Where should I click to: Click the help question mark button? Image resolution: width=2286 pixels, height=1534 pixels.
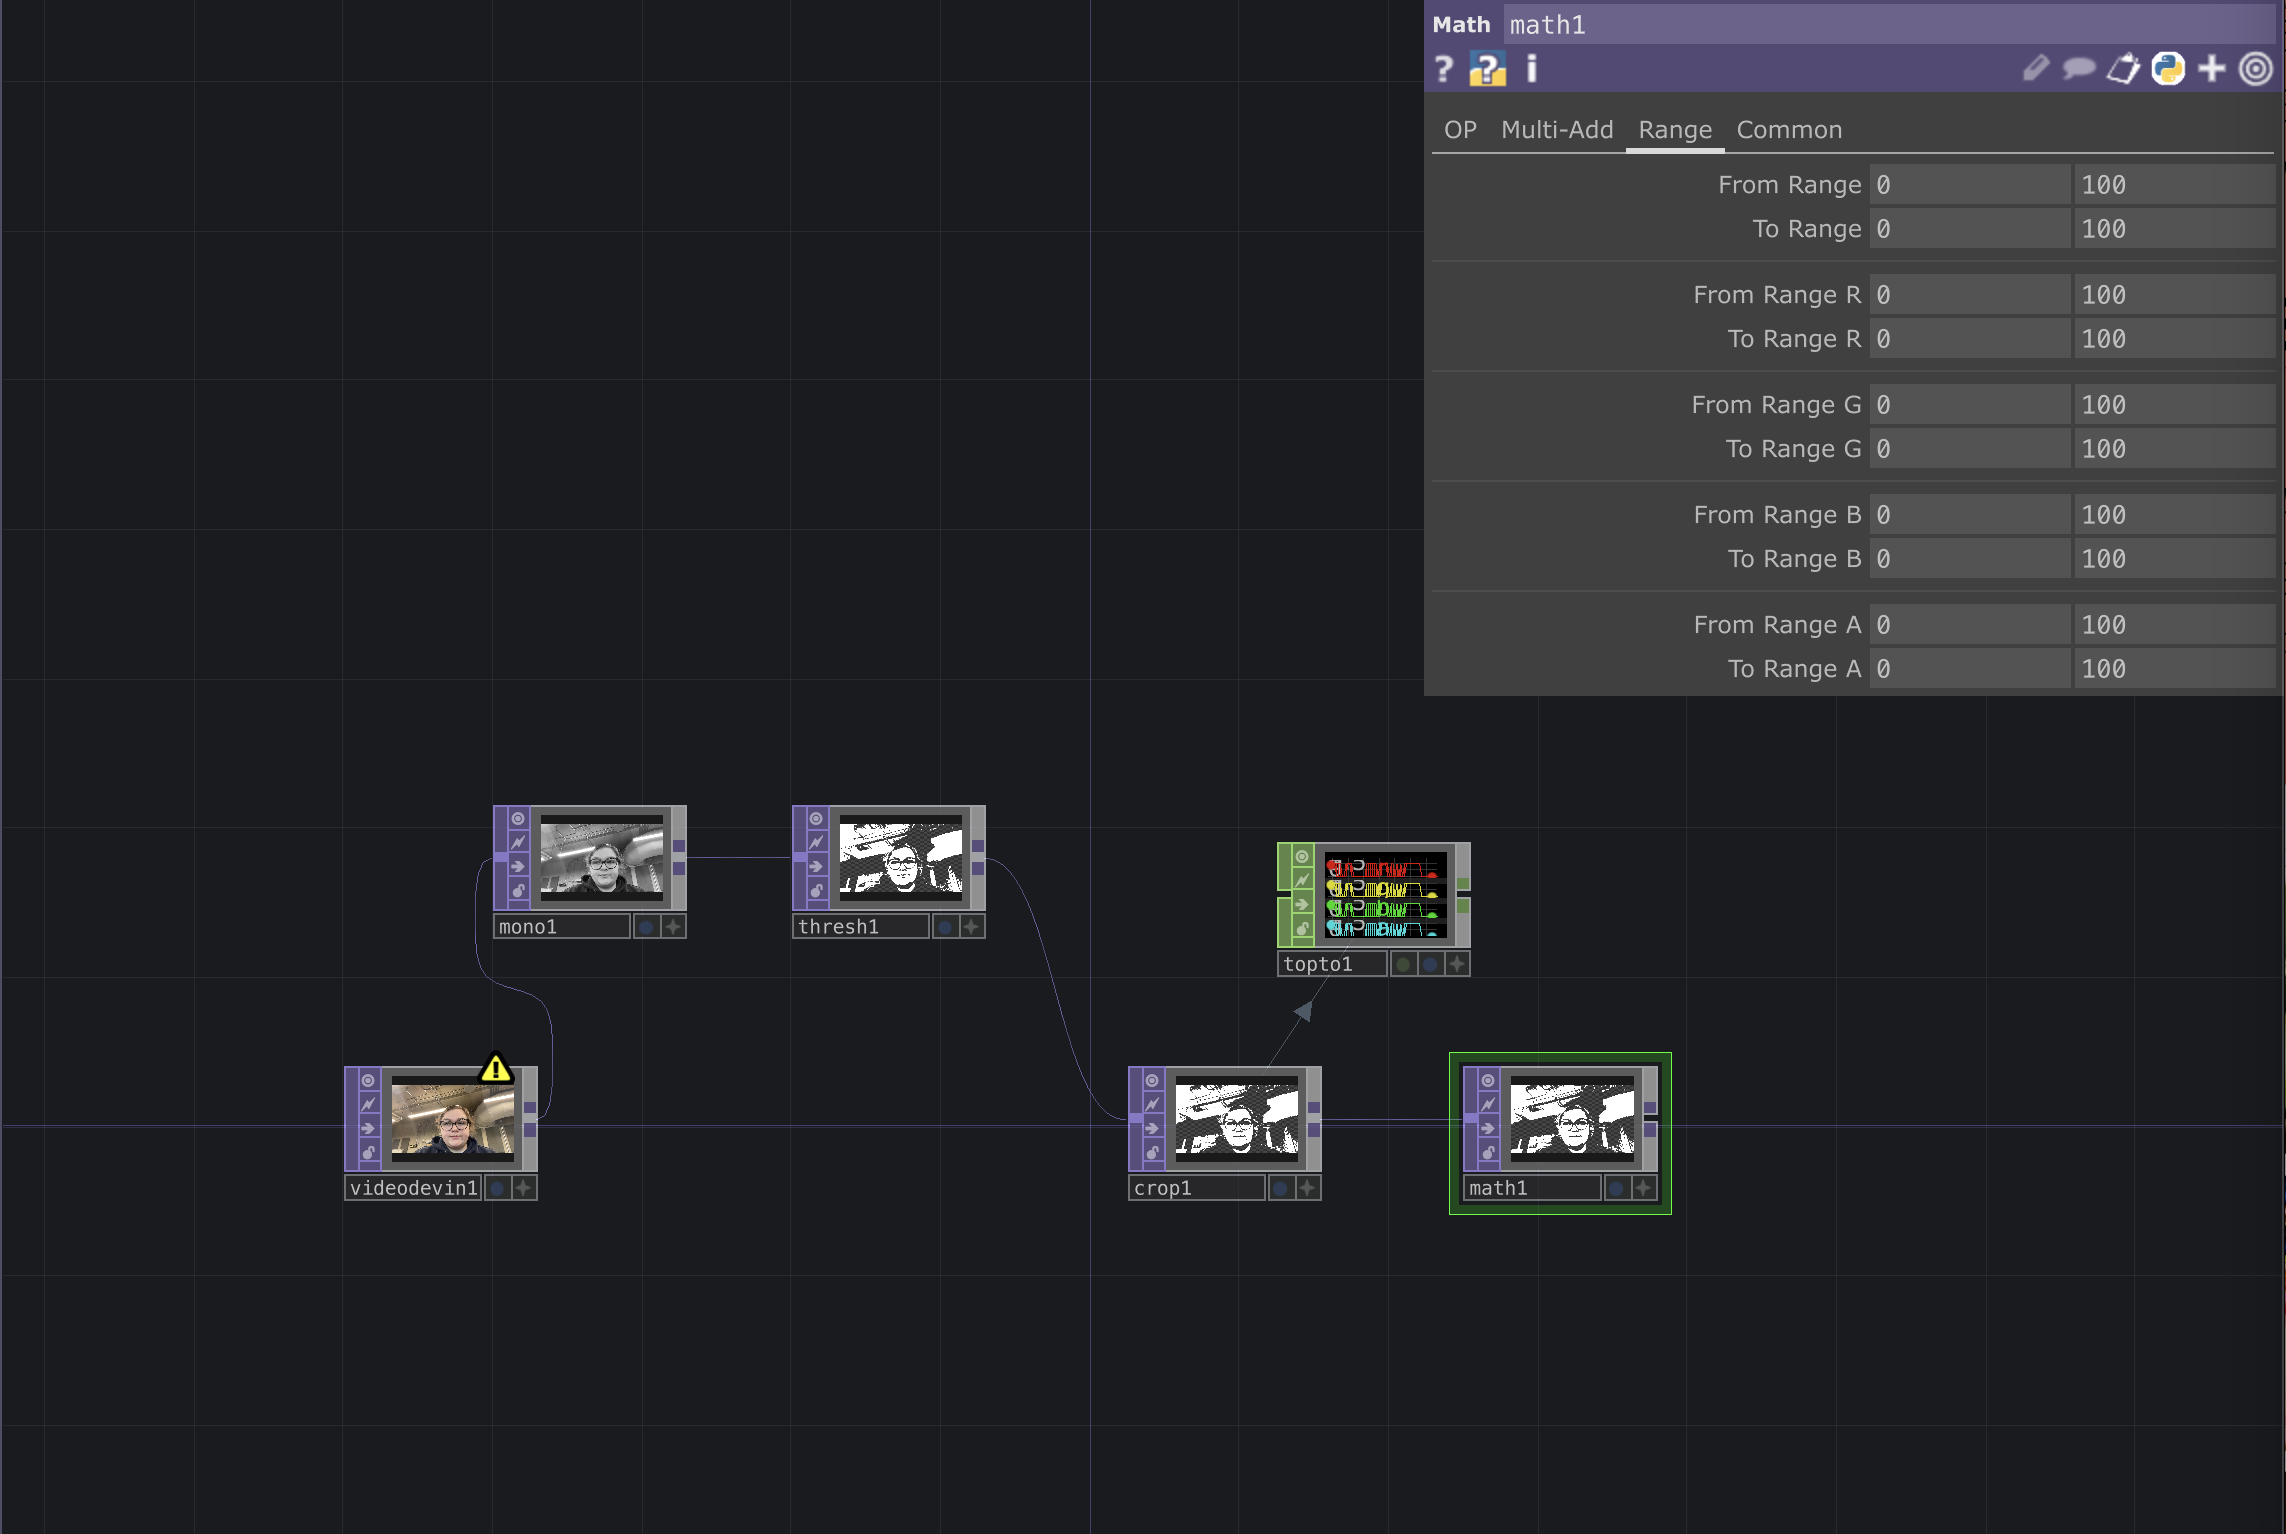click(x=1444, y=69)
